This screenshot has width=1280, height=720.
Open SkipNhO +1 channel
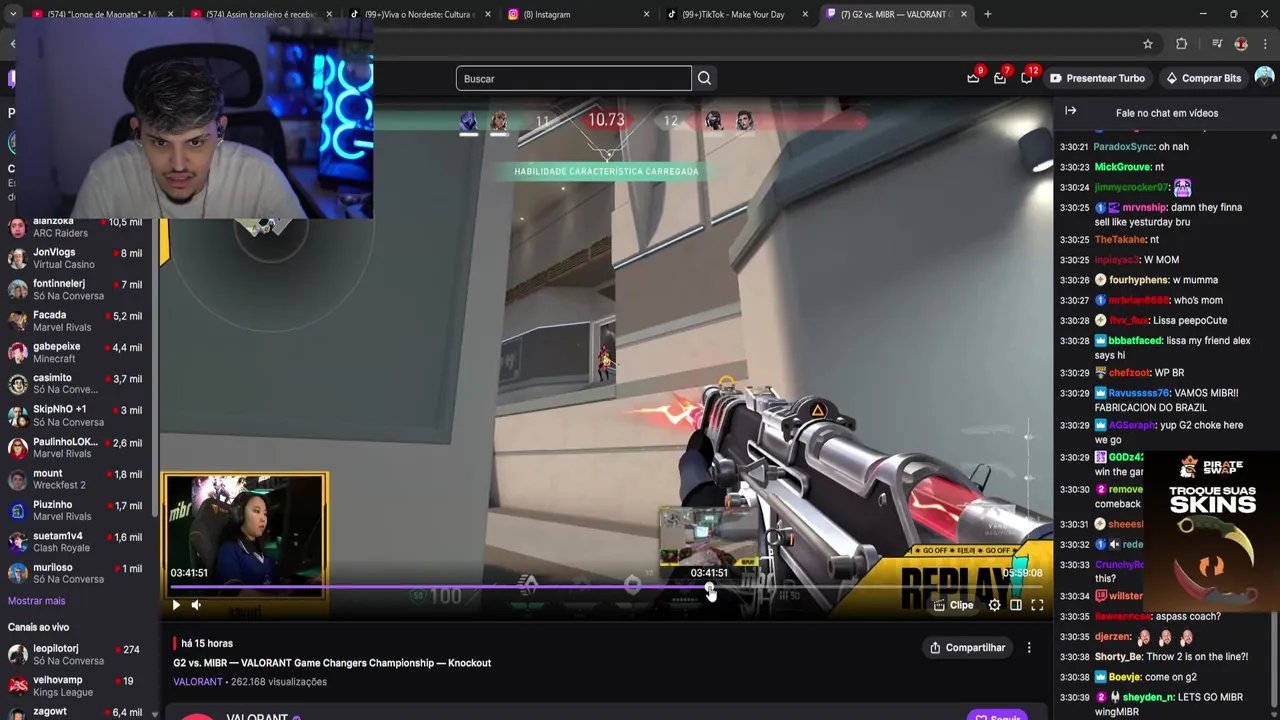point(76,416)
